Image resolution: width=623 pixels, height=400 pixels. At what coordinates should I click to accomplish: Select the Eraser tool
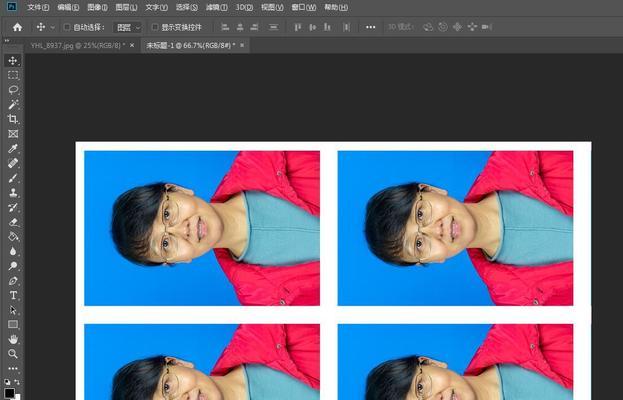[x=13, y=222]
